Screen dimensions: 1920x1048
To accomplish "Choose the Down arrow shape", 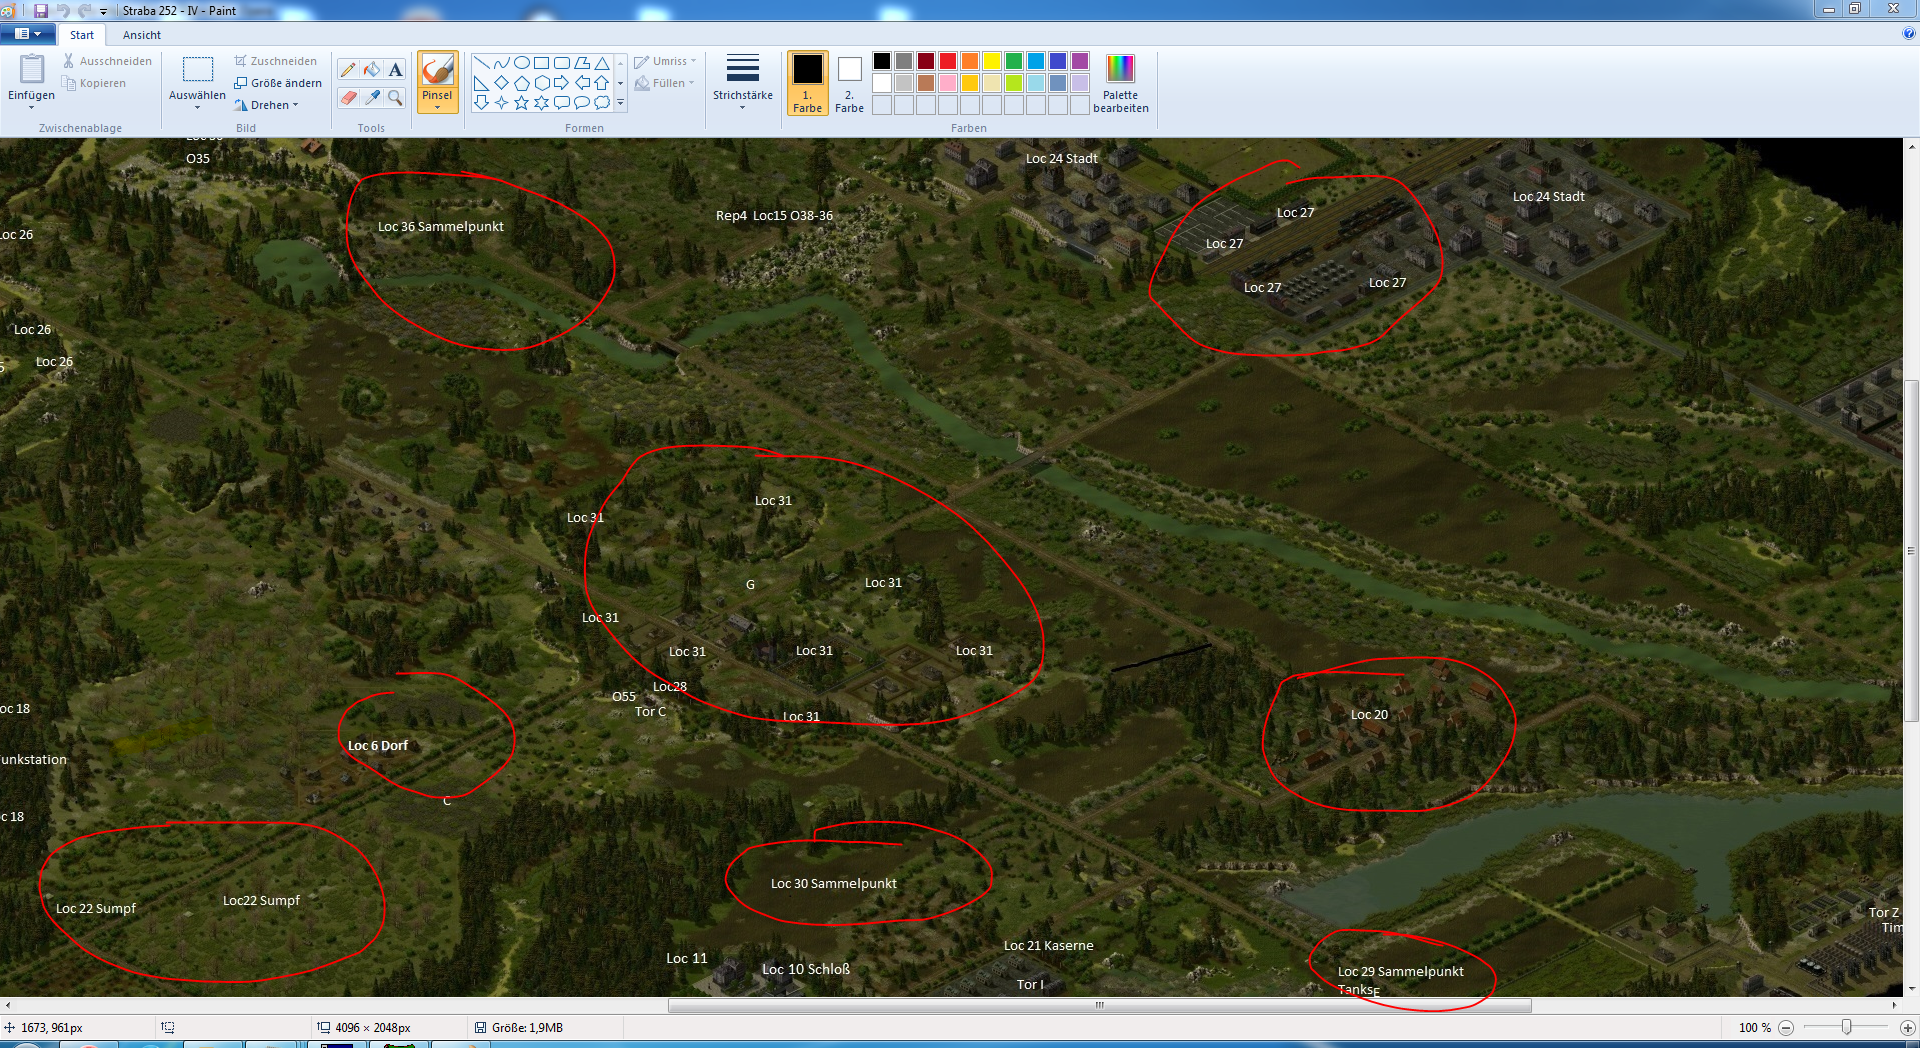I will [x=481, y=102].
